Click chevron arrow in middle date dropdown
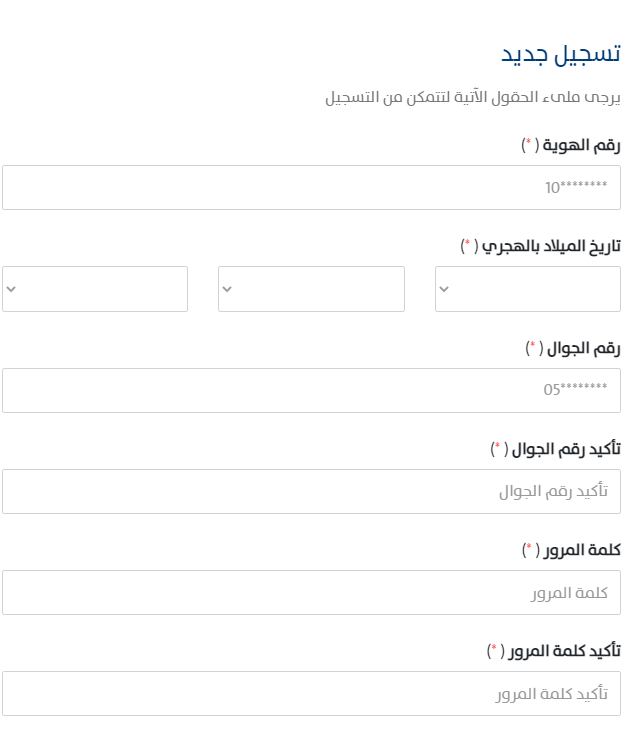The height and width of the screenshot is (732, 628). [227, 289]
